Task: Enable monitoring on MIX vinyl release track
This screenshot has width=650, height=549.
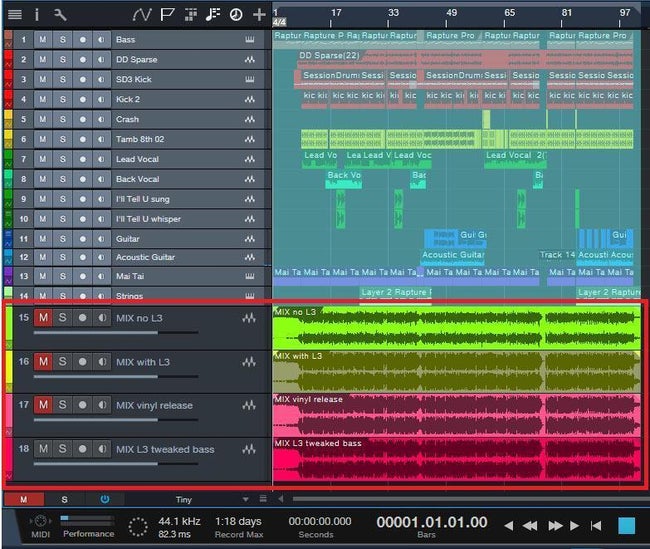Action: [x=101, y=405]
